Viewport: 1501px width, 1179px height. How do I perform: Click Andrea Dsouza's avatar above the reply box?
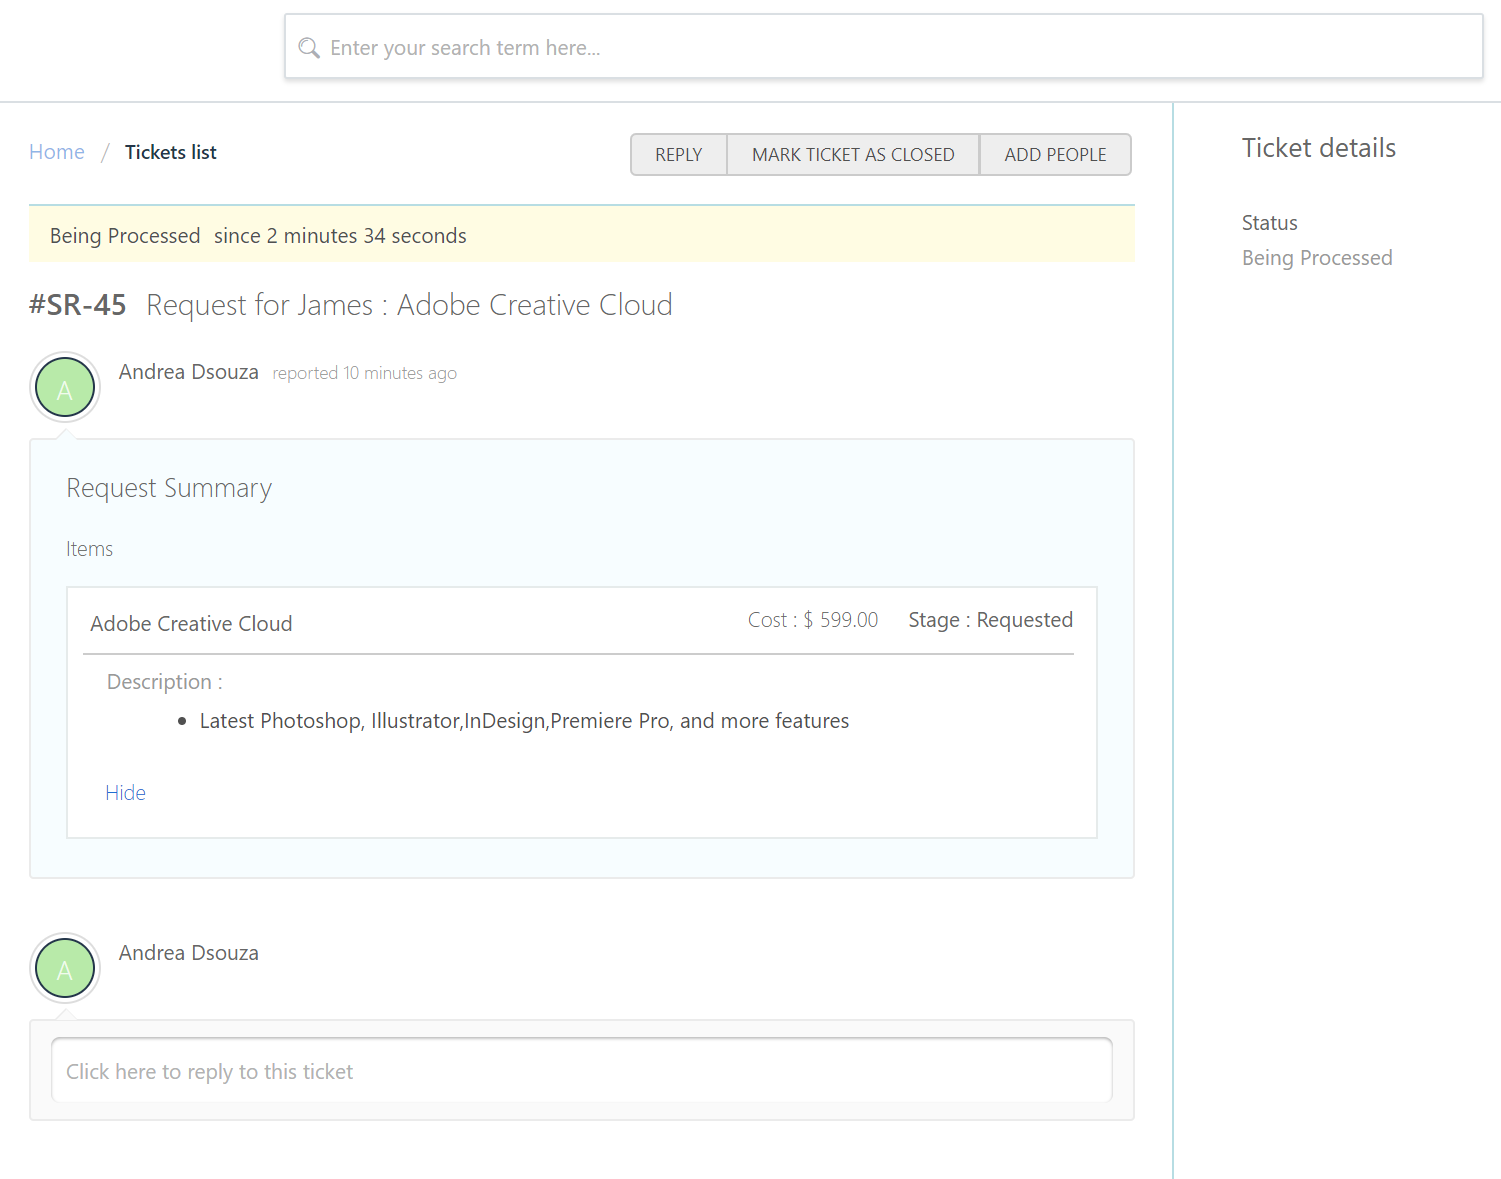65,968
